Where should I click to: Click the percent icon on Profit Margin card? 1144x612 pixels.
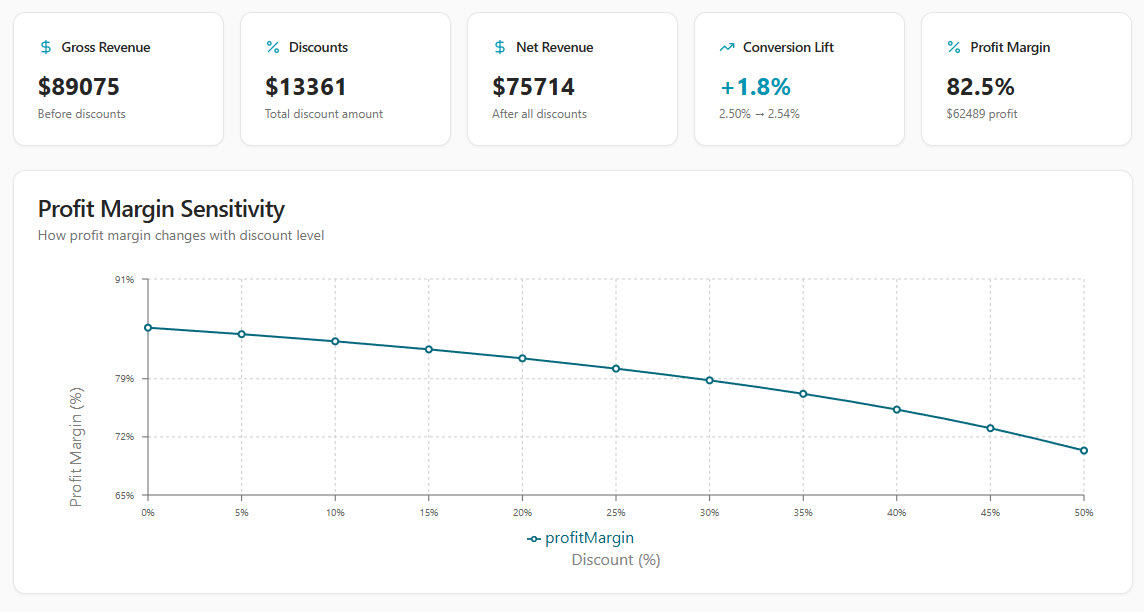pyautogui.click(x=952, y=46)
